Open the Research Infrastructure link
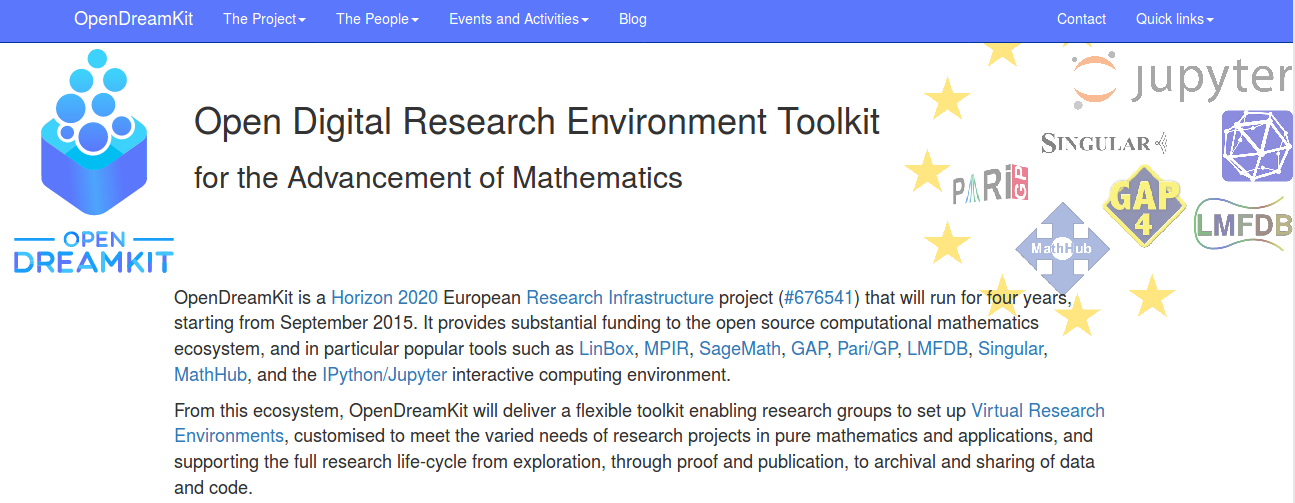1295x503 pixels. pyautogui.click(x=620, y=298)
